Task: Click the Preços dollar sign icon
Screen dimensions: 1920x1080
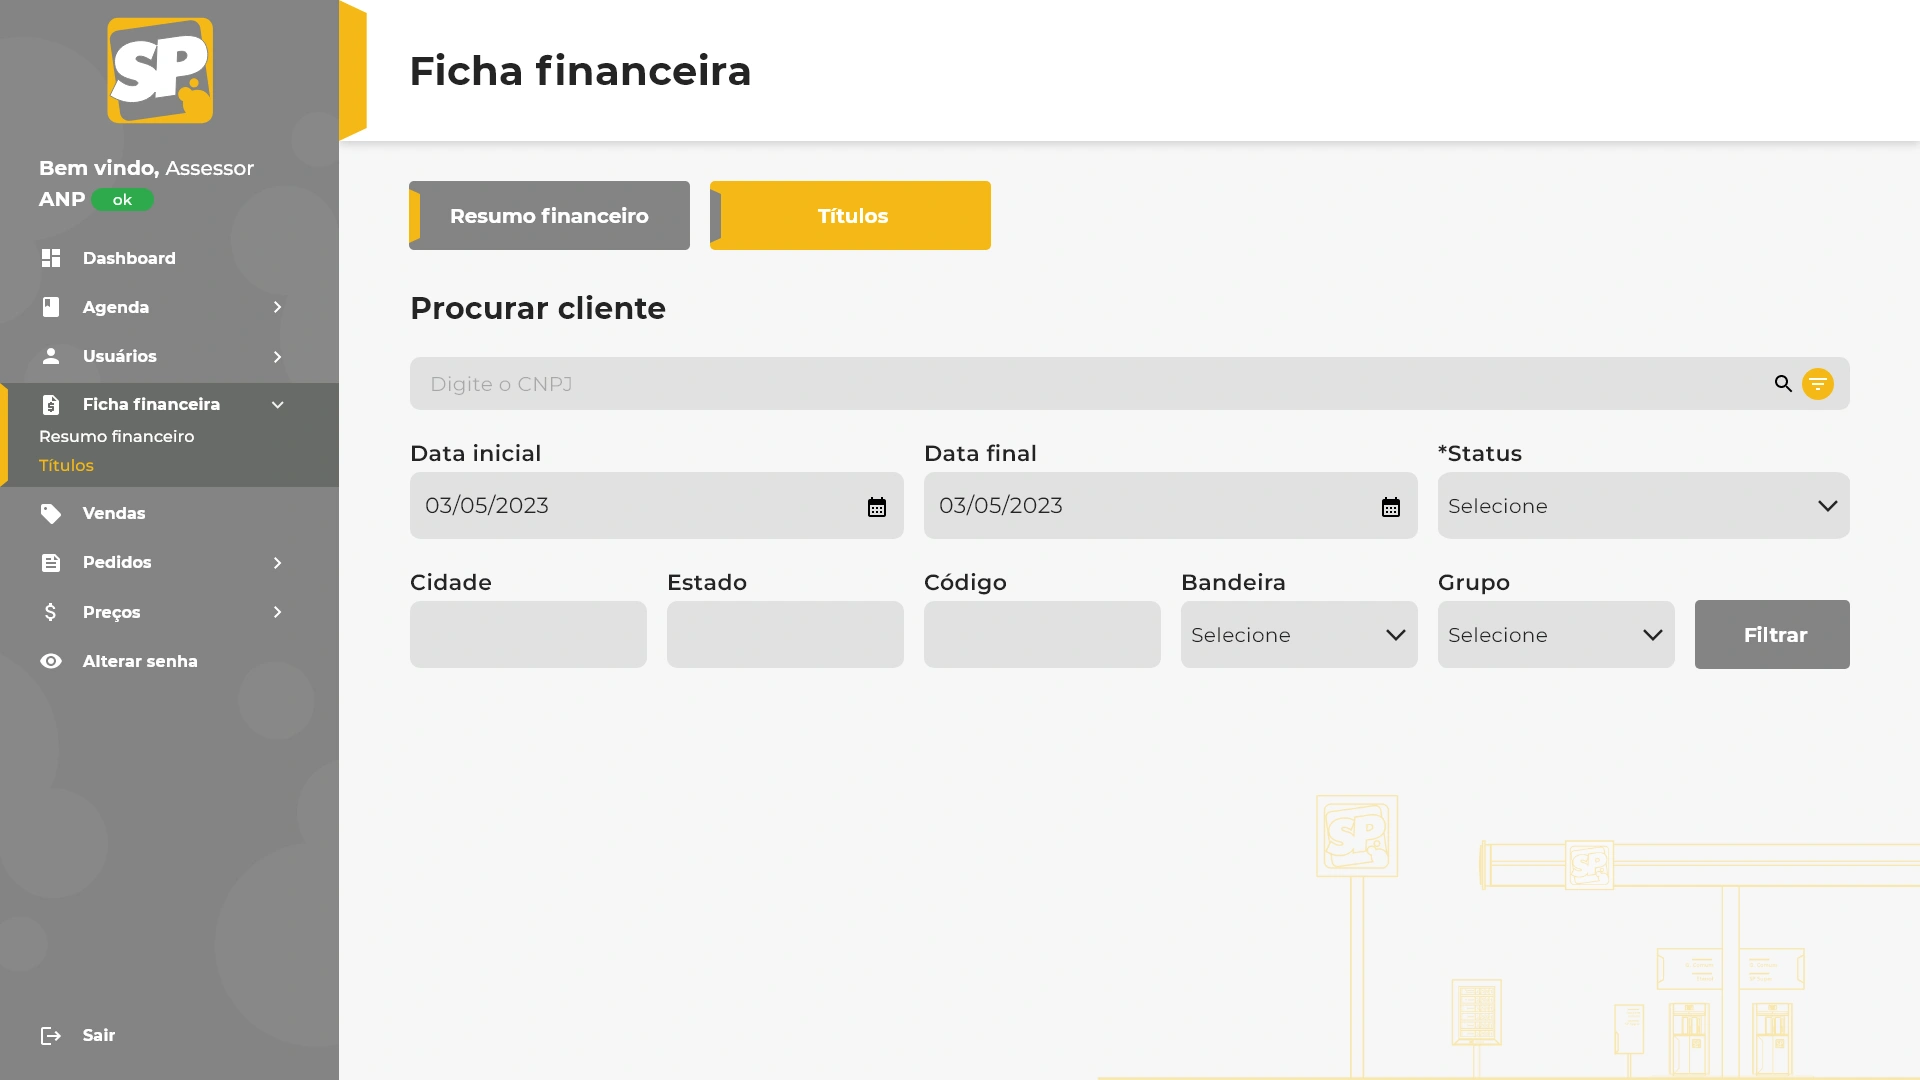Action: [x=51, y=612]
